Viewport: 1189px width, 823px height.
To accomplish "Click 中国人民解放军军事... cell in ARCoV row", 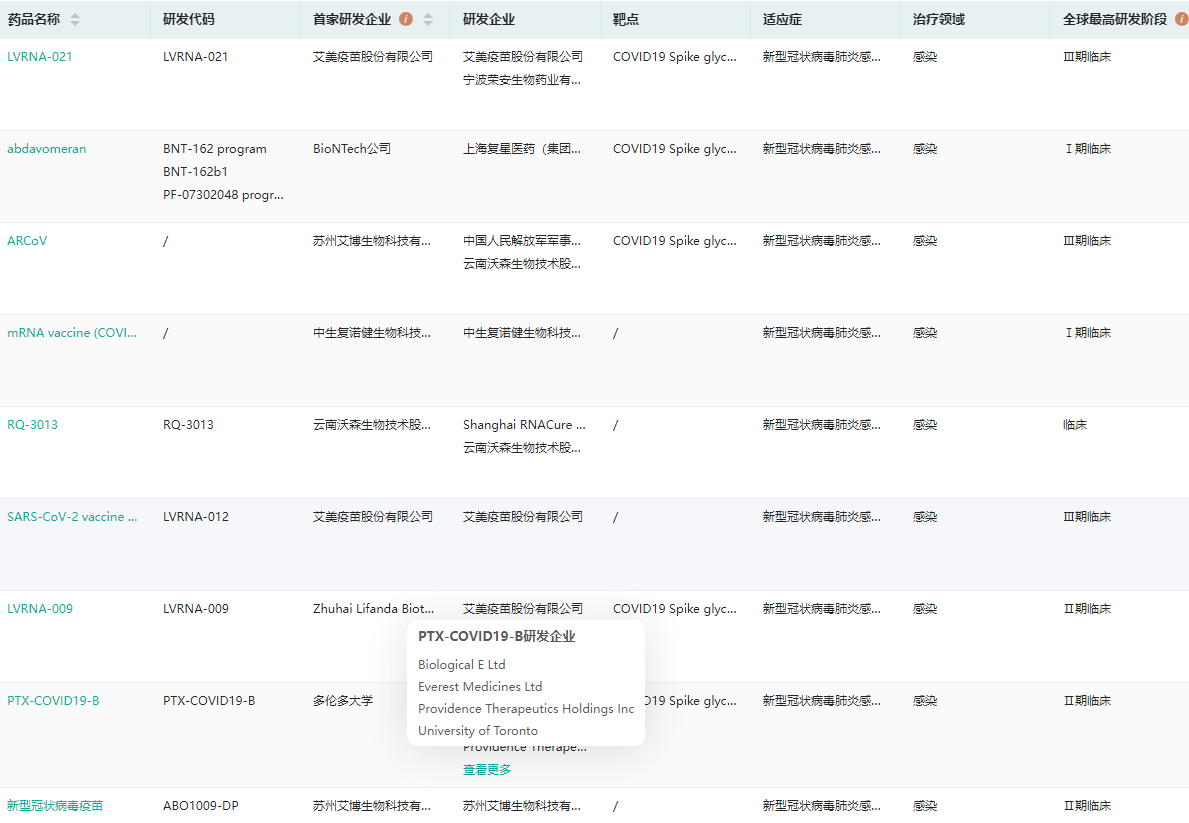I will pyautogui.click(x=522, y=240).
